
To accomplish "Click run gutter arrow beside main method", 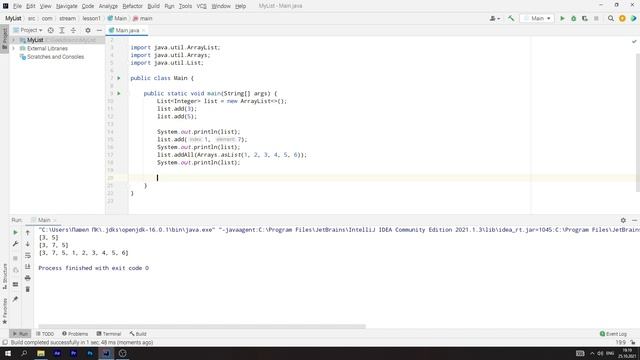I will tap(119, 93).
